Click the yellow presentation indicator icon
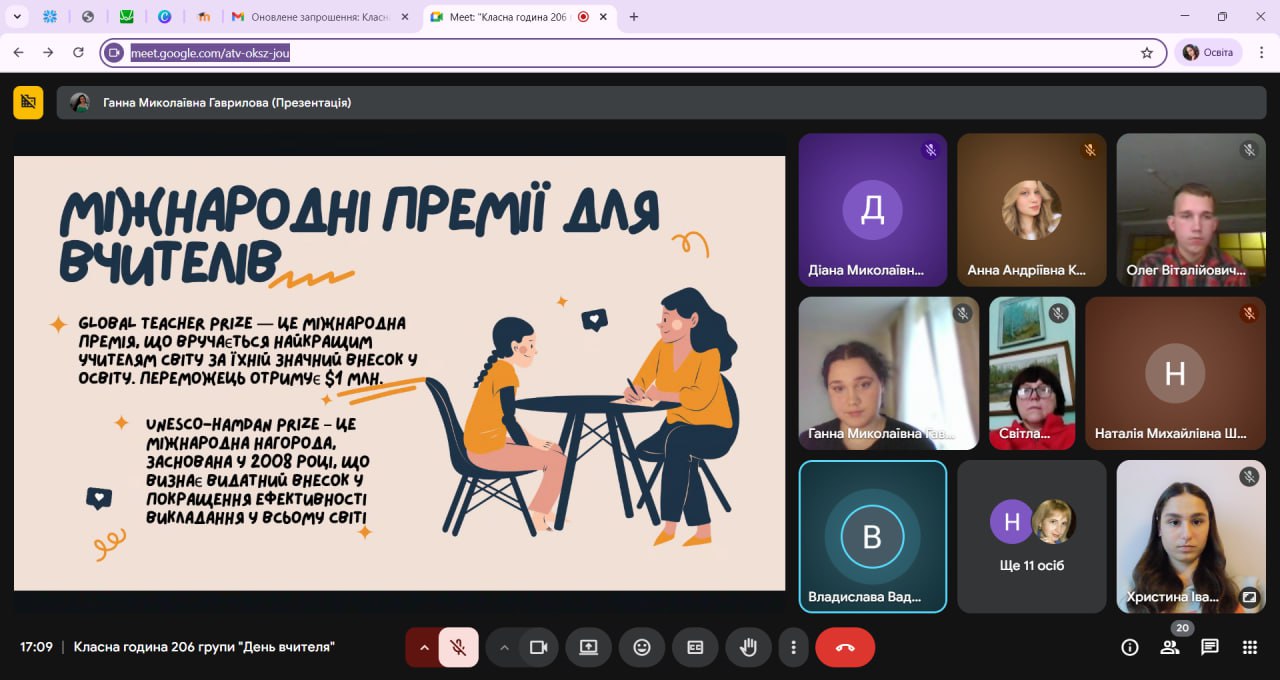This screenshot has width=1280, height=680. 28,102
